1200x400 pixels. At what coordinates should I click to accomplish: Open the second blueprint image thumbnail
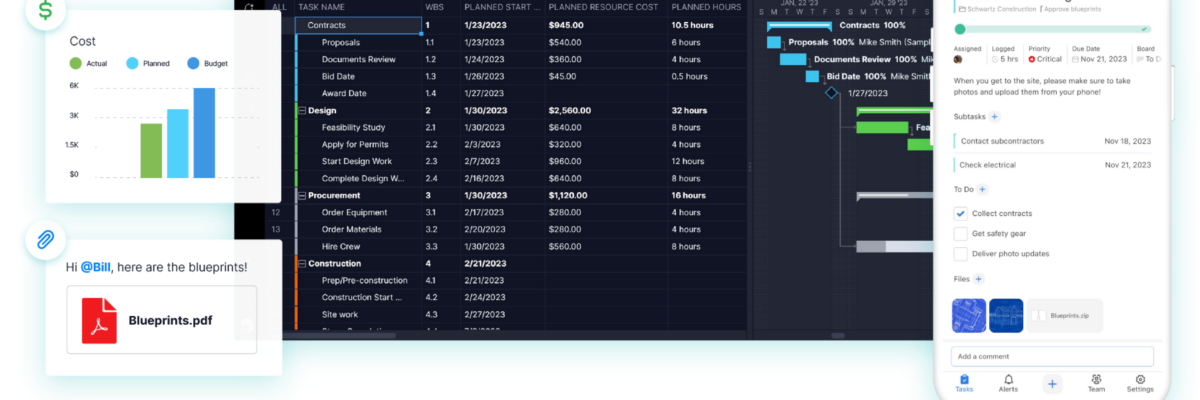(x=1006, y=315)
